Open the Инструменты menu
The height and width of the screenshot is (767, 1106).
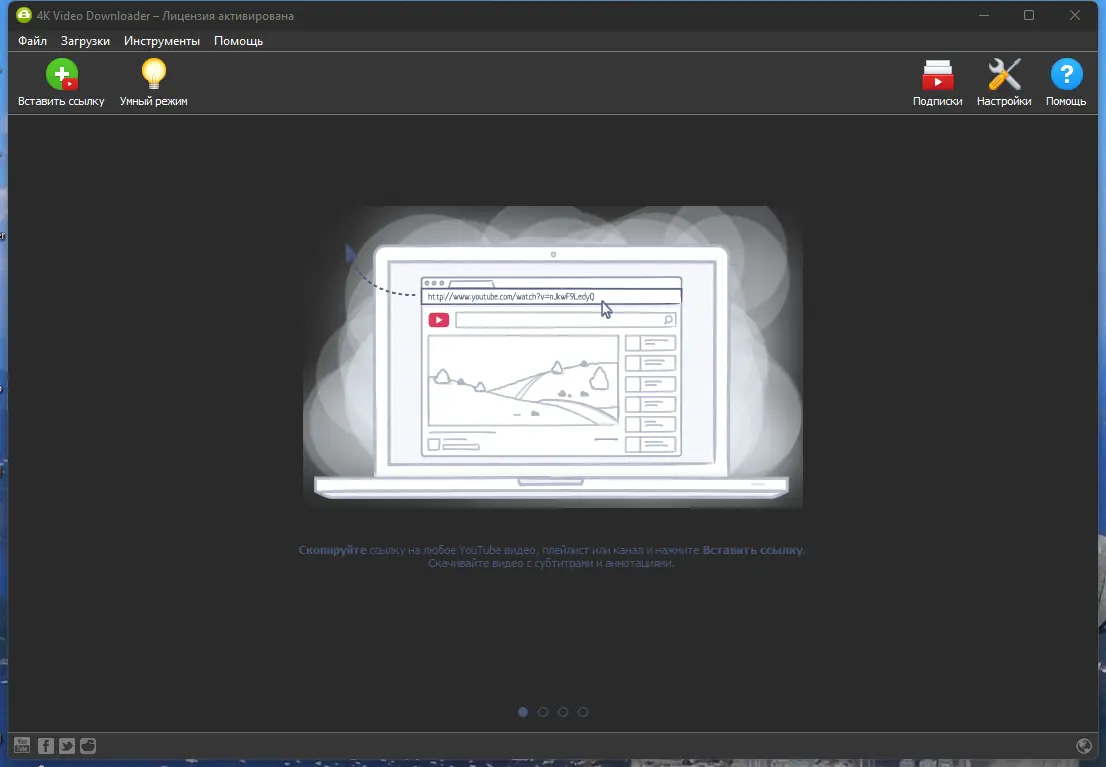[162, 41]
